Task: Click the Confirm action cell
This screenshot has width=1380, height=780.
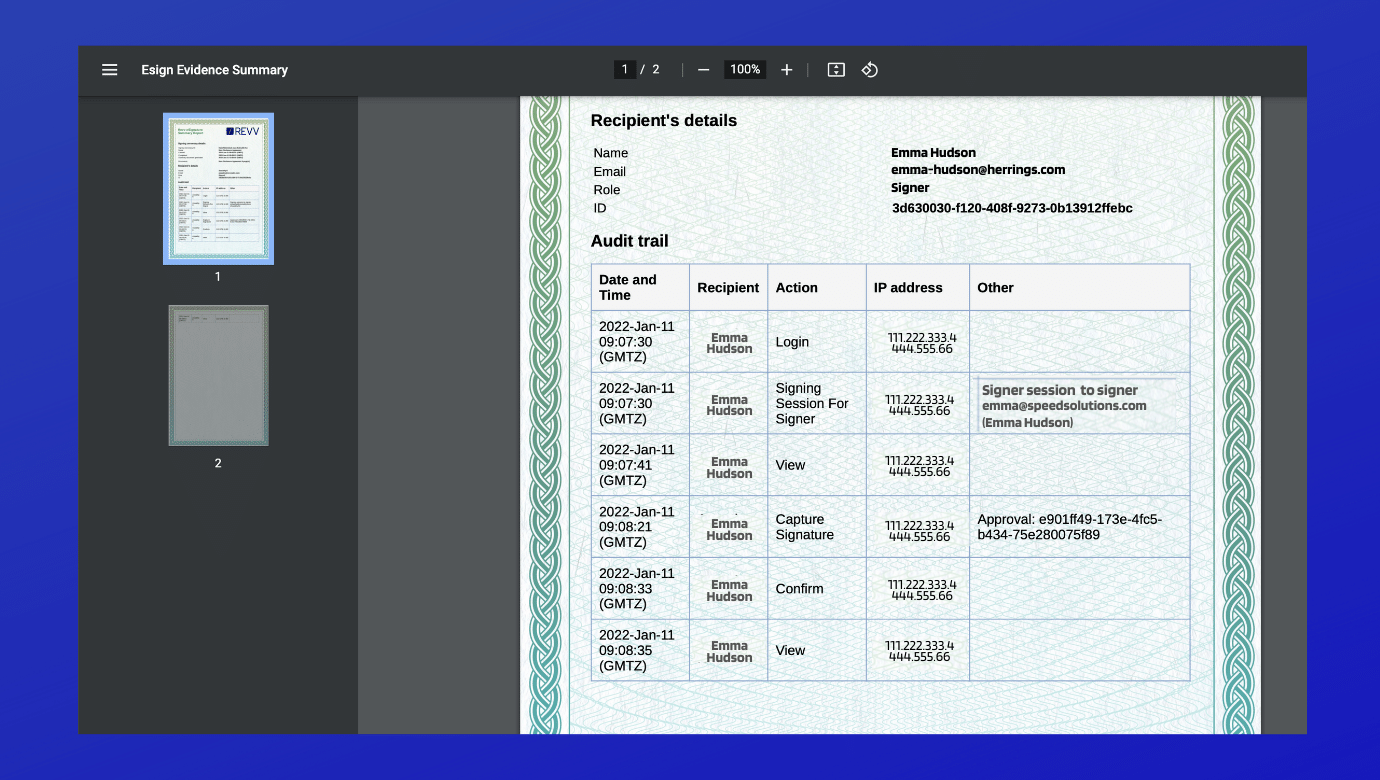Action: (799, 589)
